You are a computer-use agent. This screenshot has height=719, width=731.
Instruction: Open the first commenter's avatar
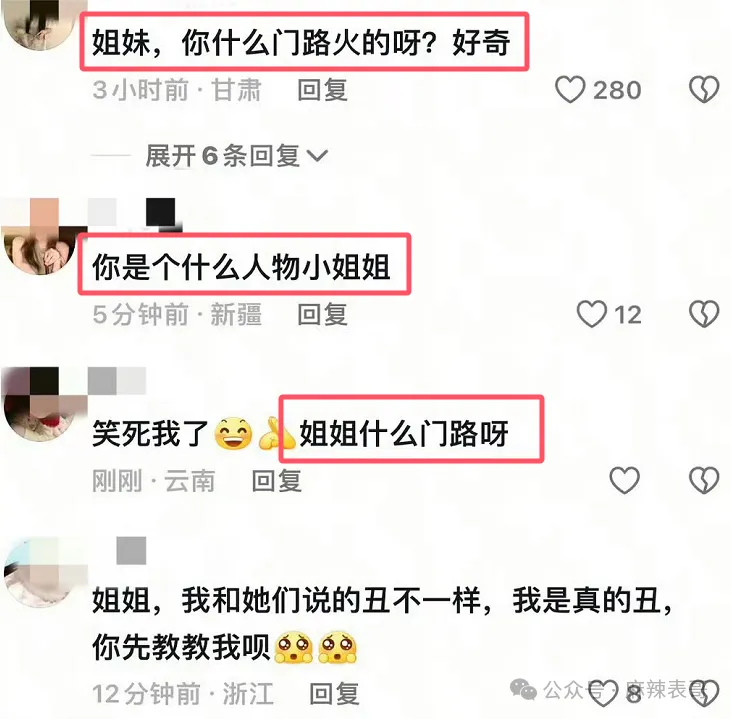click(39, 21)
